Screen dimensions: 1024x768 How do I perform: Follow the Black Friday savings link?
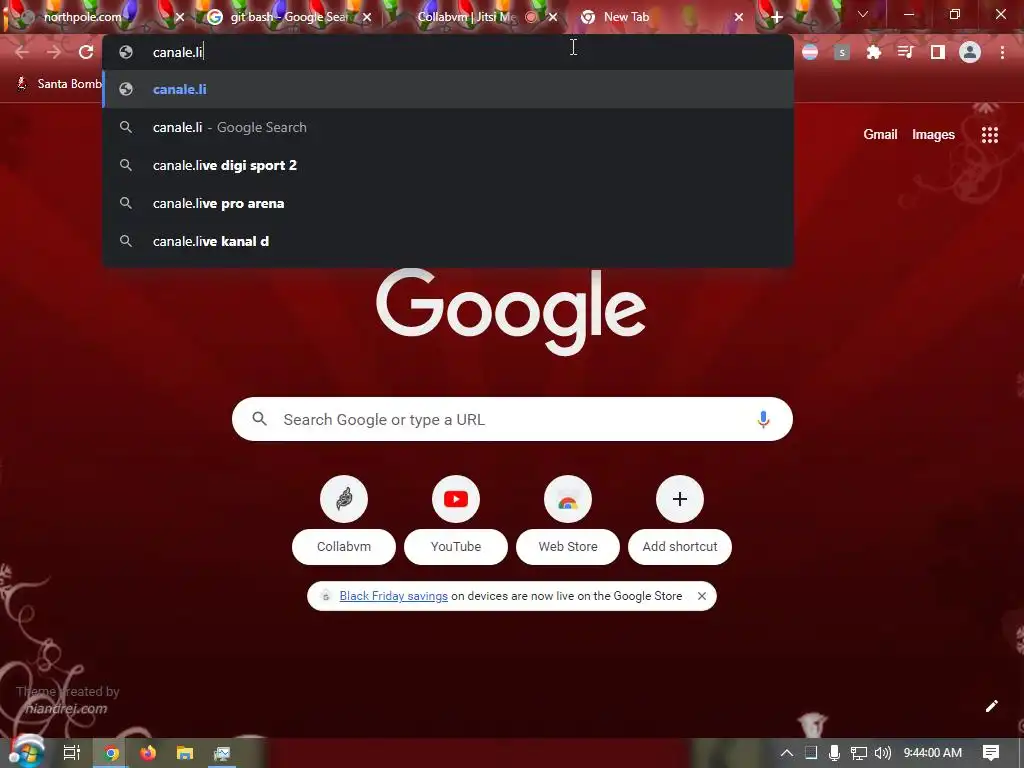pos(393,596)
